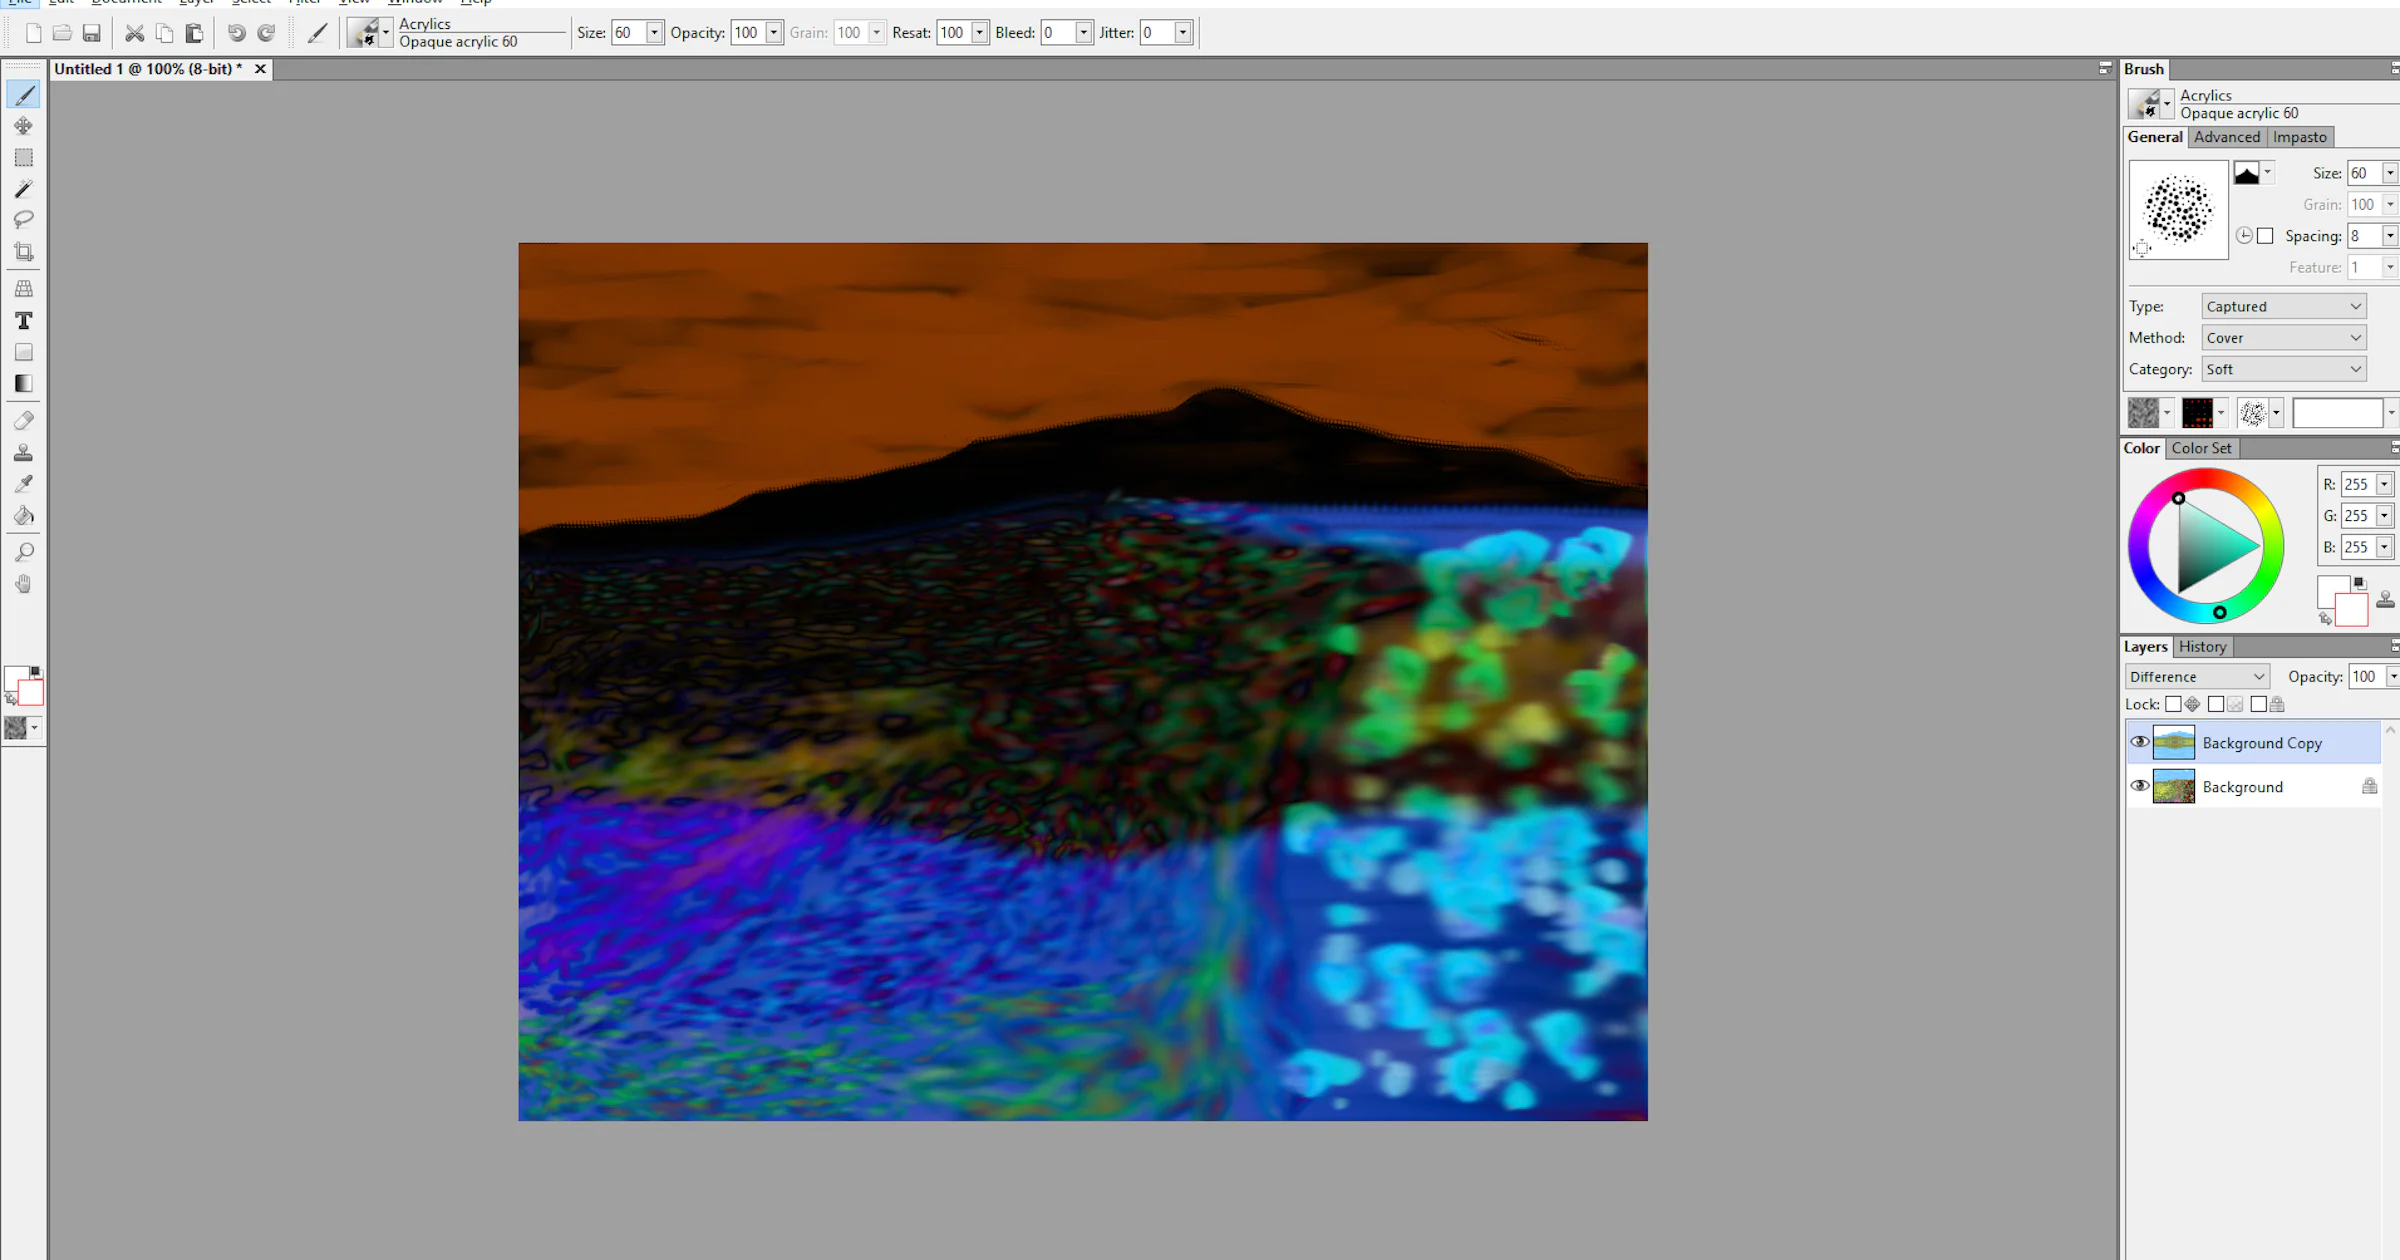Select the Eyedropper tool
The width and height of the screenshot is (2400, 1260).
click(x=24, y=484)
